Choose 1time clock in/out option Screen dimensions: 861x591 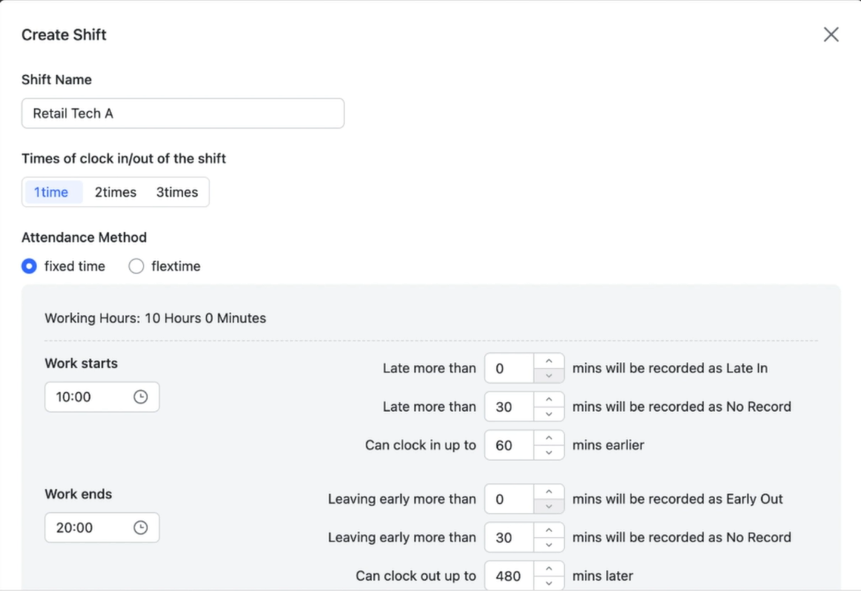tap(52, 192)
